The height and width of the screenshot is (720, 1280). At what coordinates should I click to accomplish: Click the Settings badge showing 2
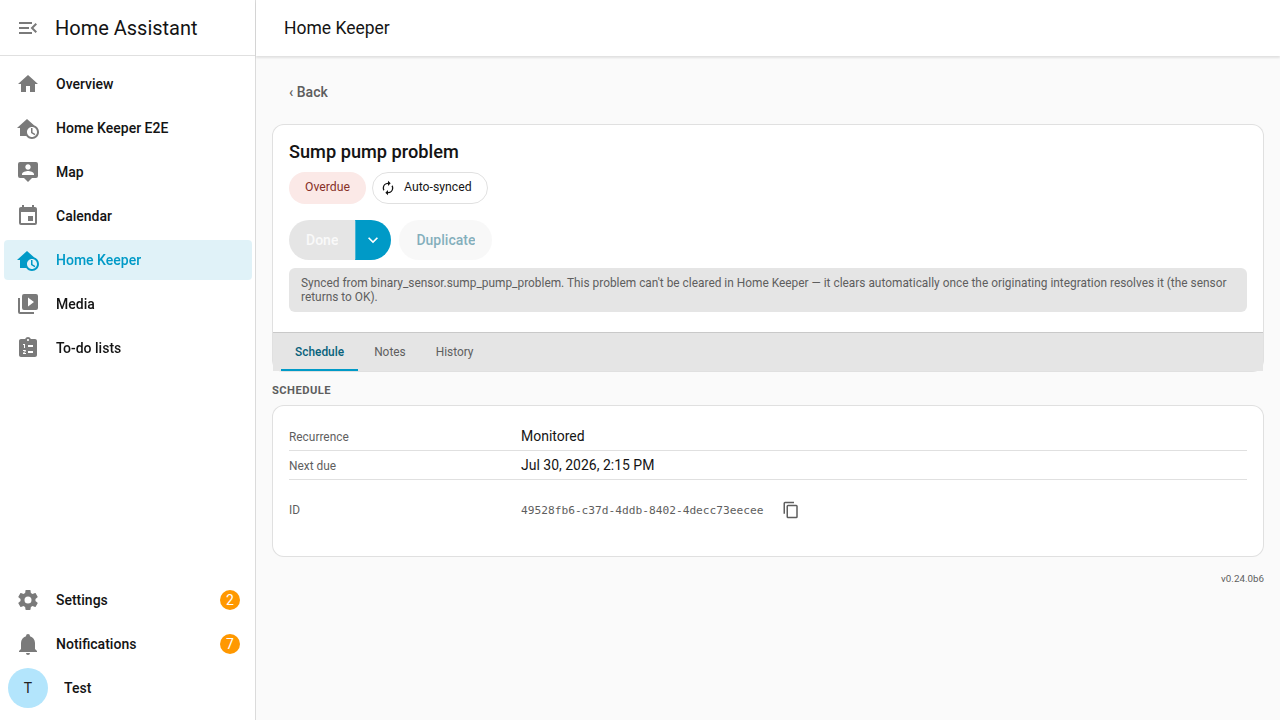(x=230, y=600)
